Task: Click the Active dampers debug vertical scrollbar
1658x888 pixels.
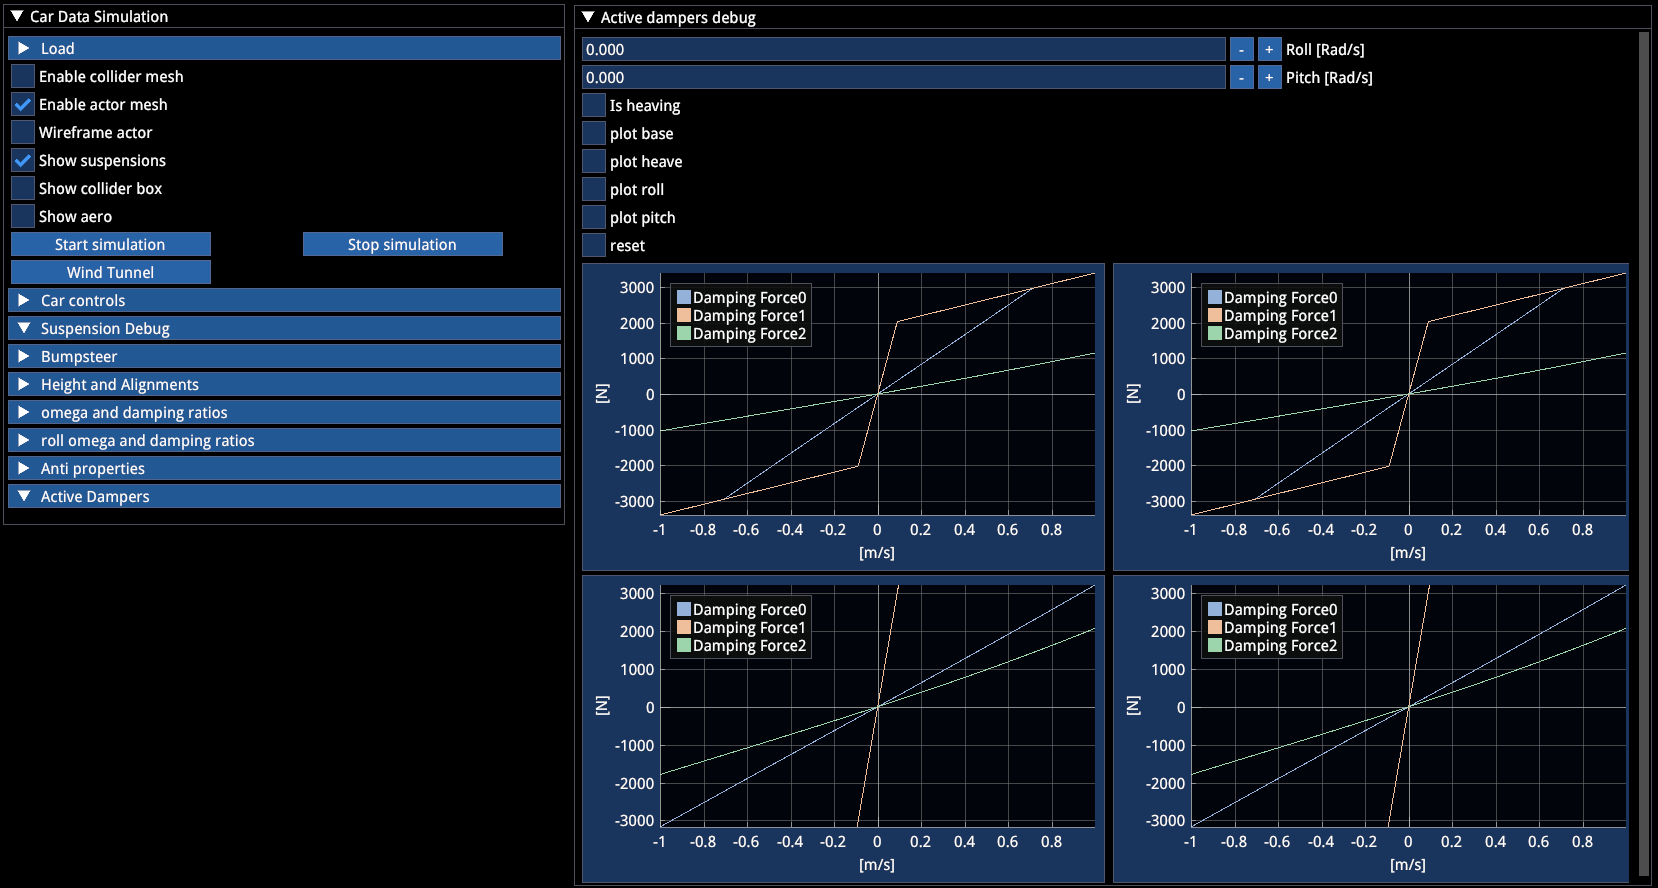Action: 1644,455
